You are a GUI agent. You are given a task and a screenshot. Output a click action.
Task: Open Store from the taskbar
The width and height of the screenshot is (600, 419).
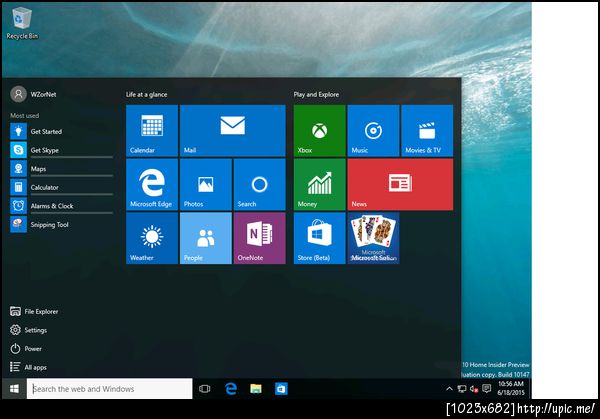tap(281, 389)
